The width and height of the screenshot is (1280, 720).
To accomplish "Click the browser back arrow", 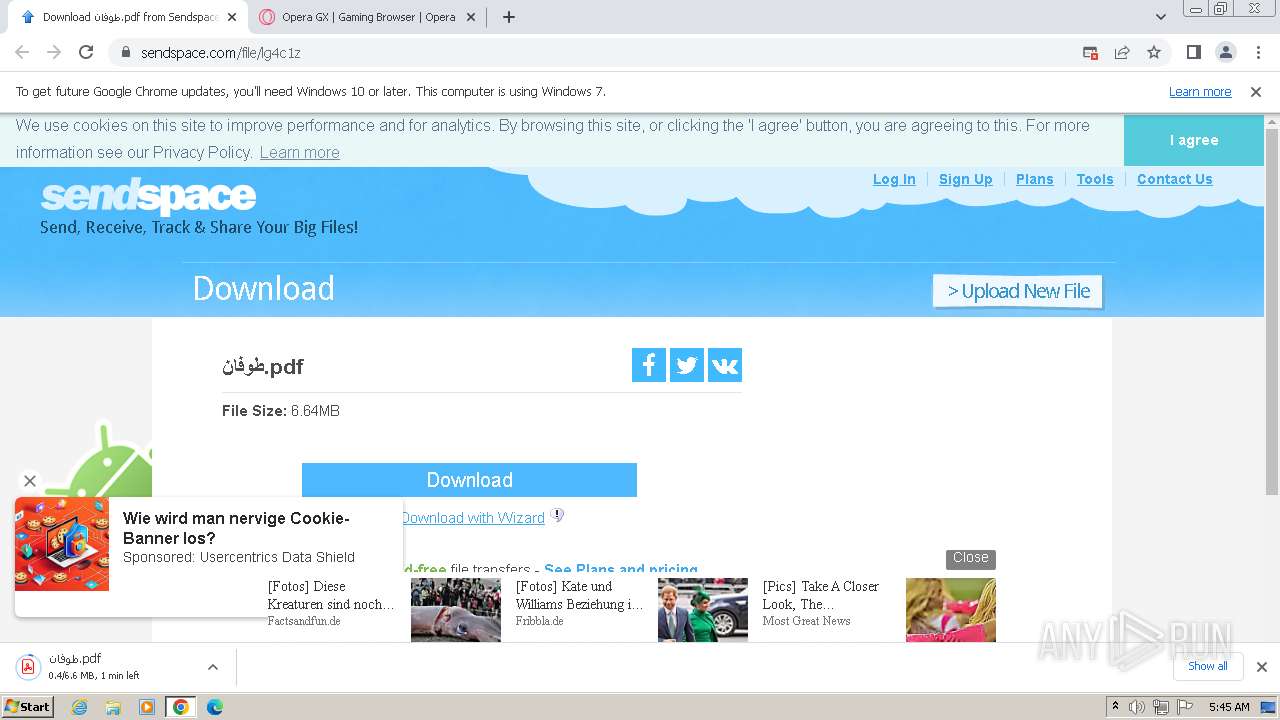I will (22, 52).
